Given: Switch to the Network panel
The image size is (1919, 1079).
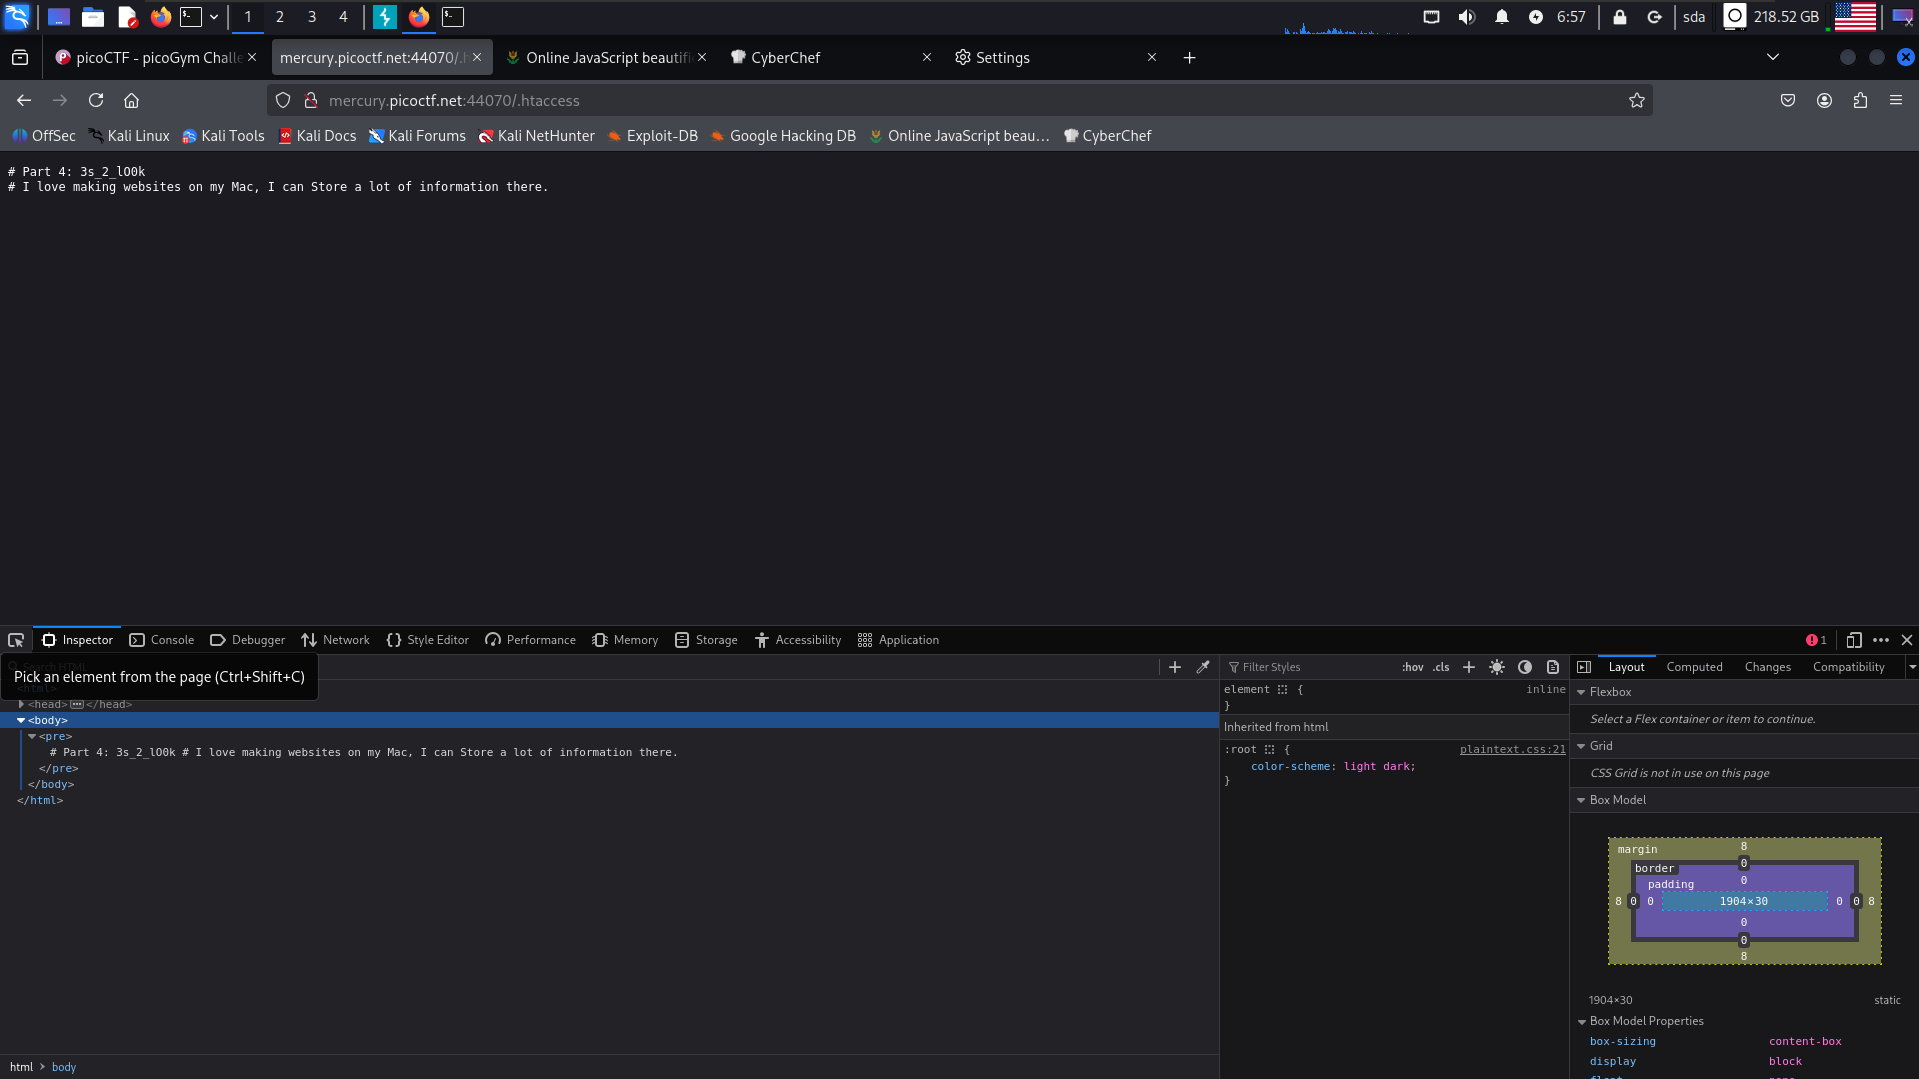Looking at the screenshot, I should 335,640.
